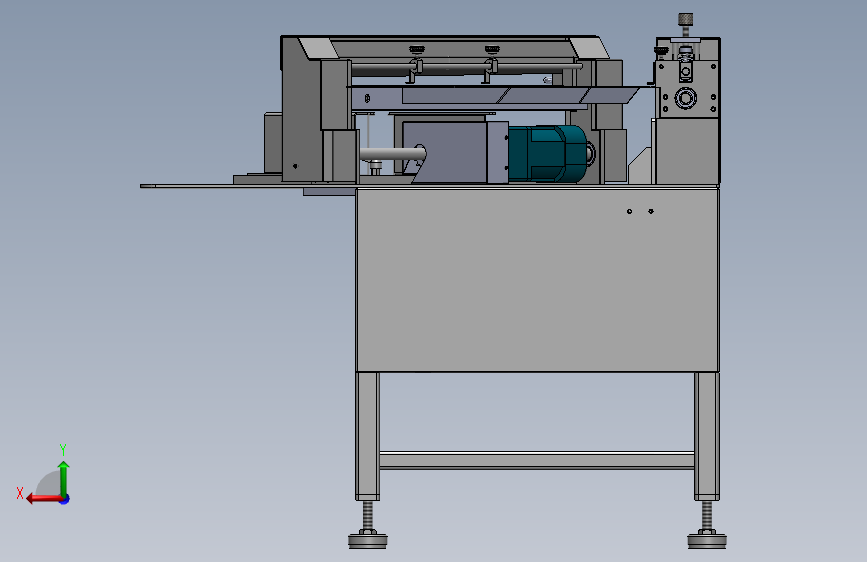Select the circular bearing flange on right housing
The width and height of the screenshot is (867, 562).
(x=686, y=98)
